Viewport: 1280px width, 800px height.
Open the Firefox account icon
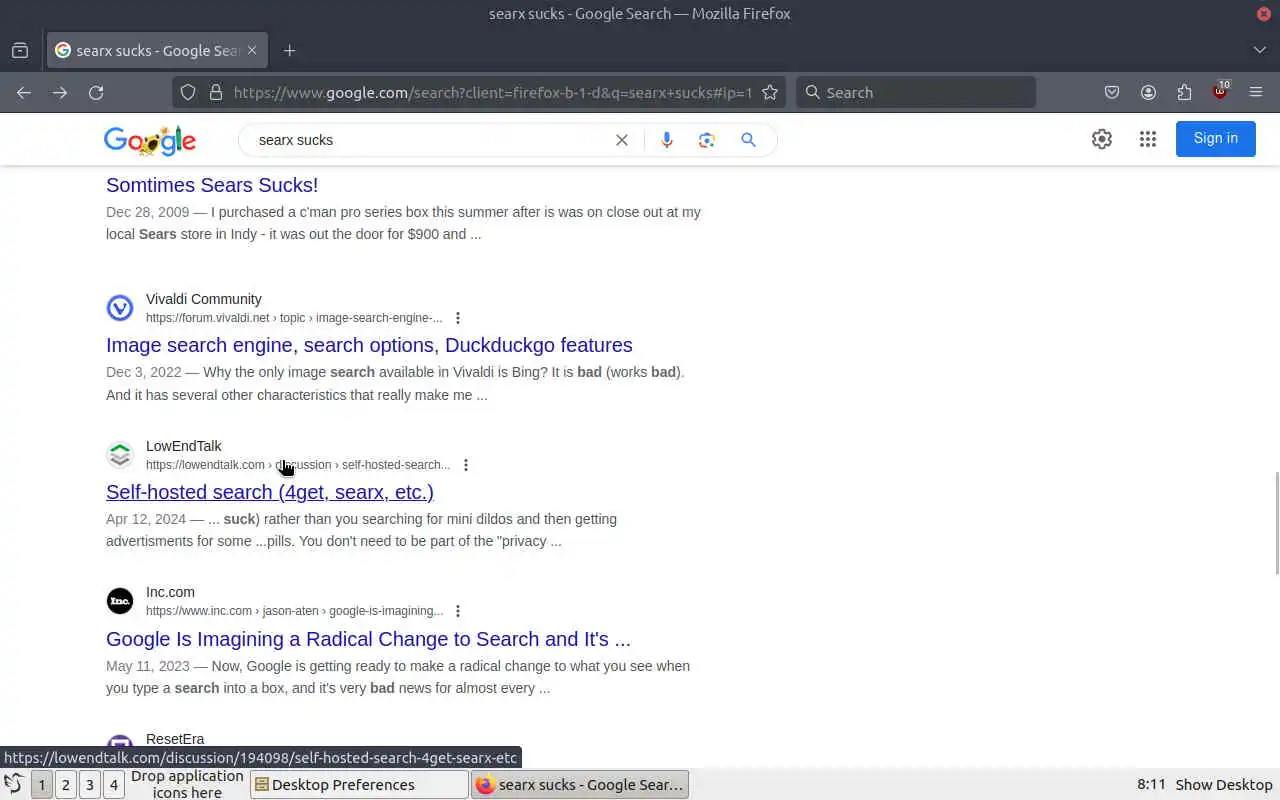[x=1148, y=92]
